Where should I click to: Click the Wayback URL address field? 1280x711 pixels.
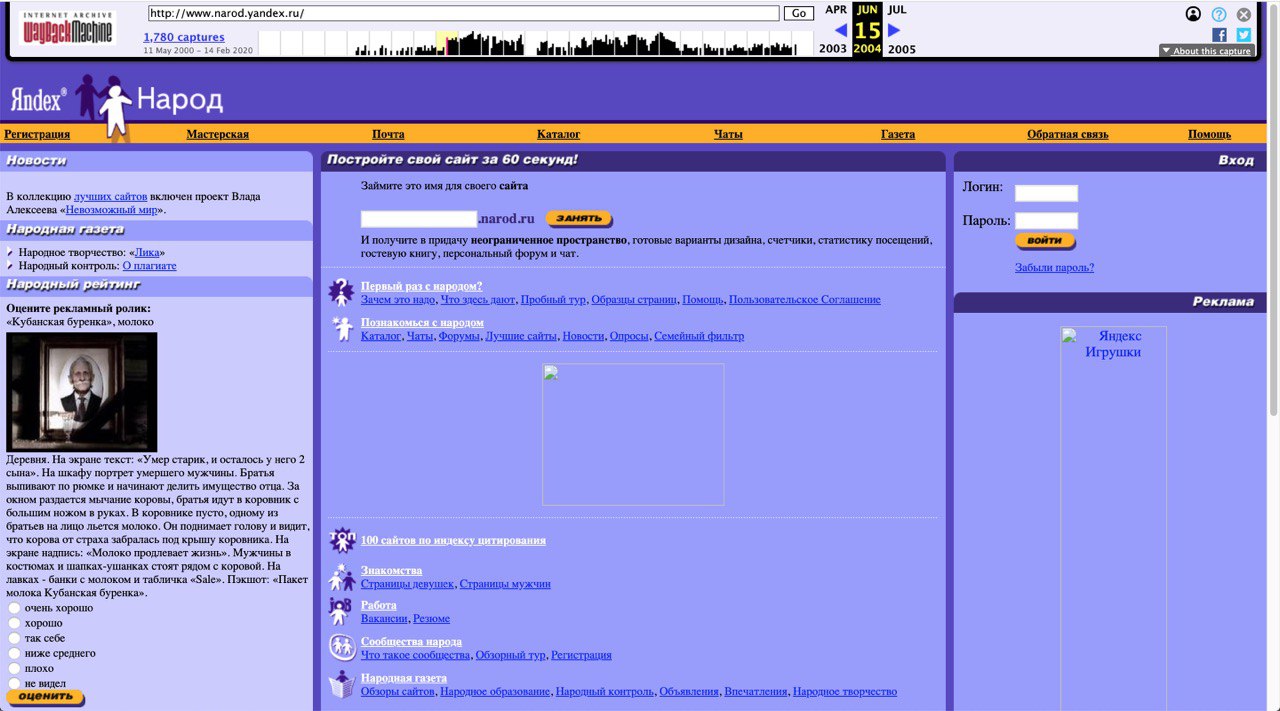(x=463, y=14)
